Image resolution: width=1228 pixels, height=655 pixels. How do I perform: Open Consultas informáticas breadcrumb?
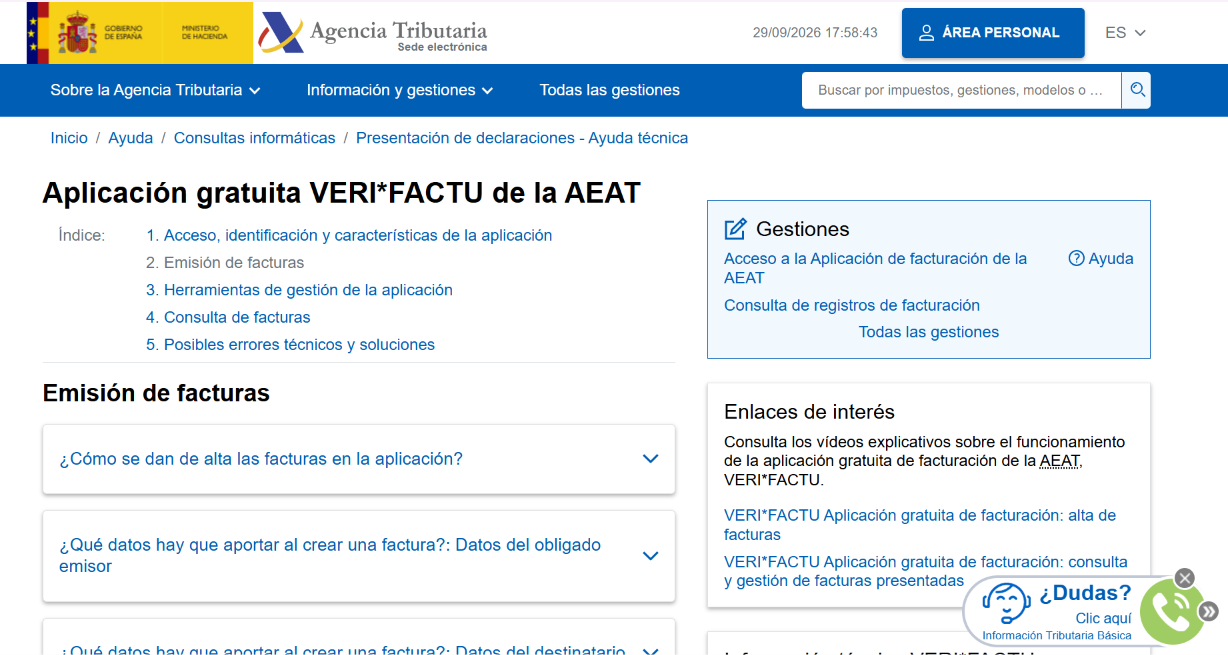(255, 138)
